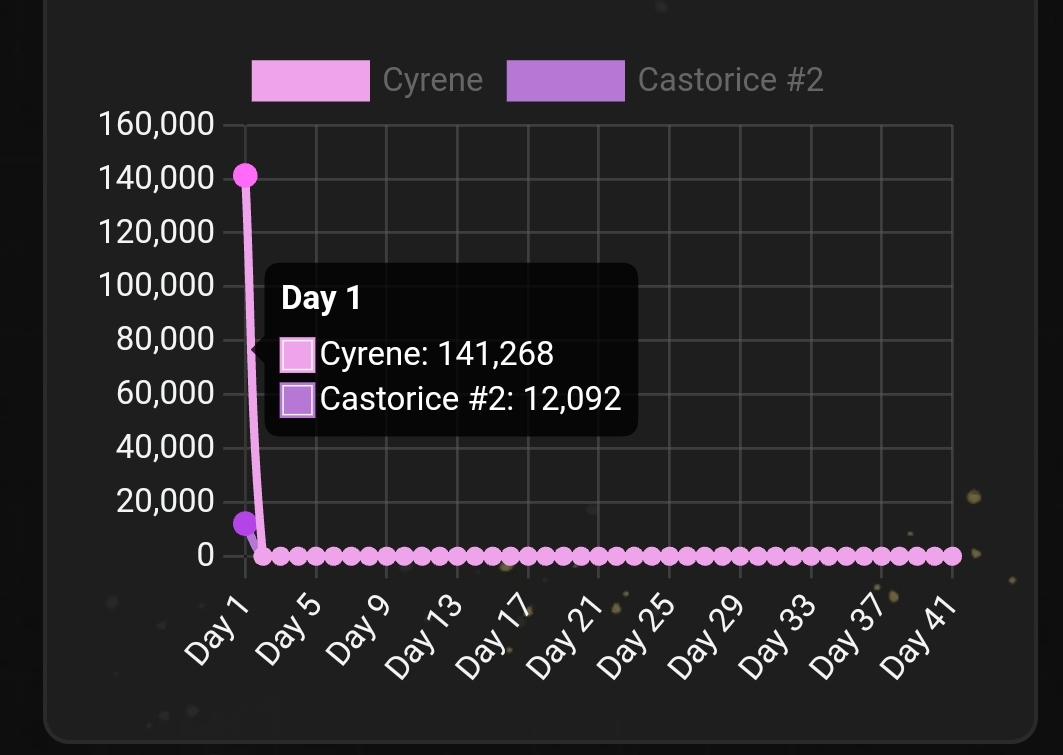This screenshot has height=755, width=1063.
Task: Click the 140,000 y-axis label
Action: [x=156, y=178]
